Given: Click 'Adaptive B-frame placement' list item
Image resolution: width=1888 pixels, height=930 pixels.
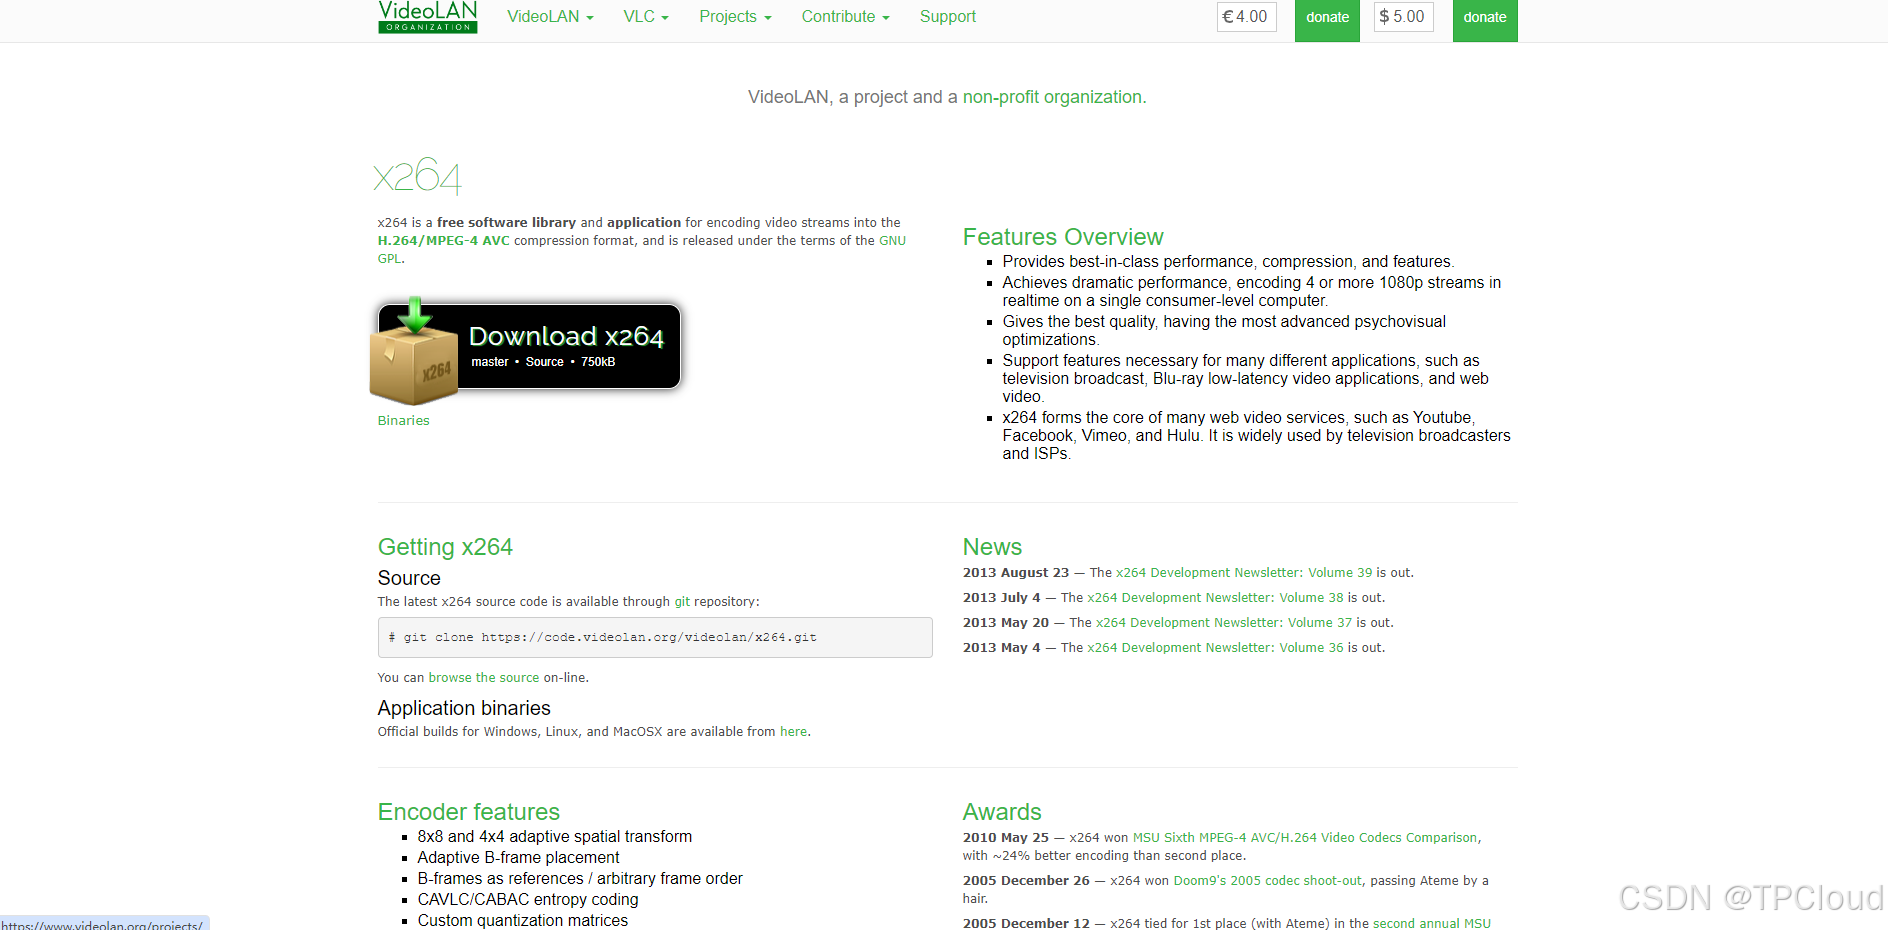Looking at the screenshot, I should (x=518, y=858).
